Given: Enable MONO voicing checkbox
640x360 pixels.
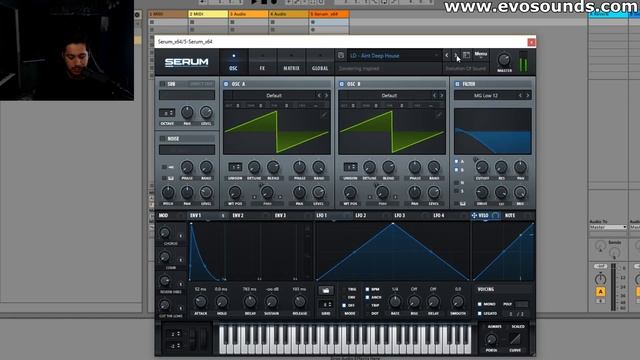Looking at the screenshot, I should 480,304.
